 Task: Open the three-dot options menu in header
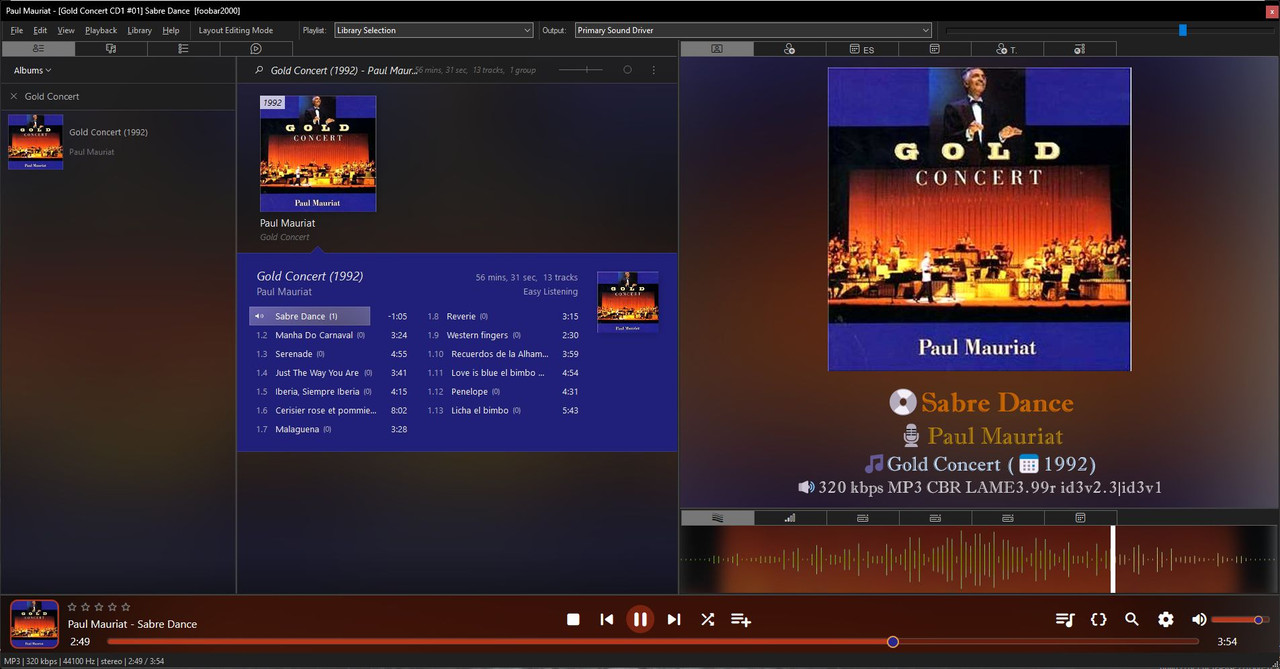[x=654, y=70]
